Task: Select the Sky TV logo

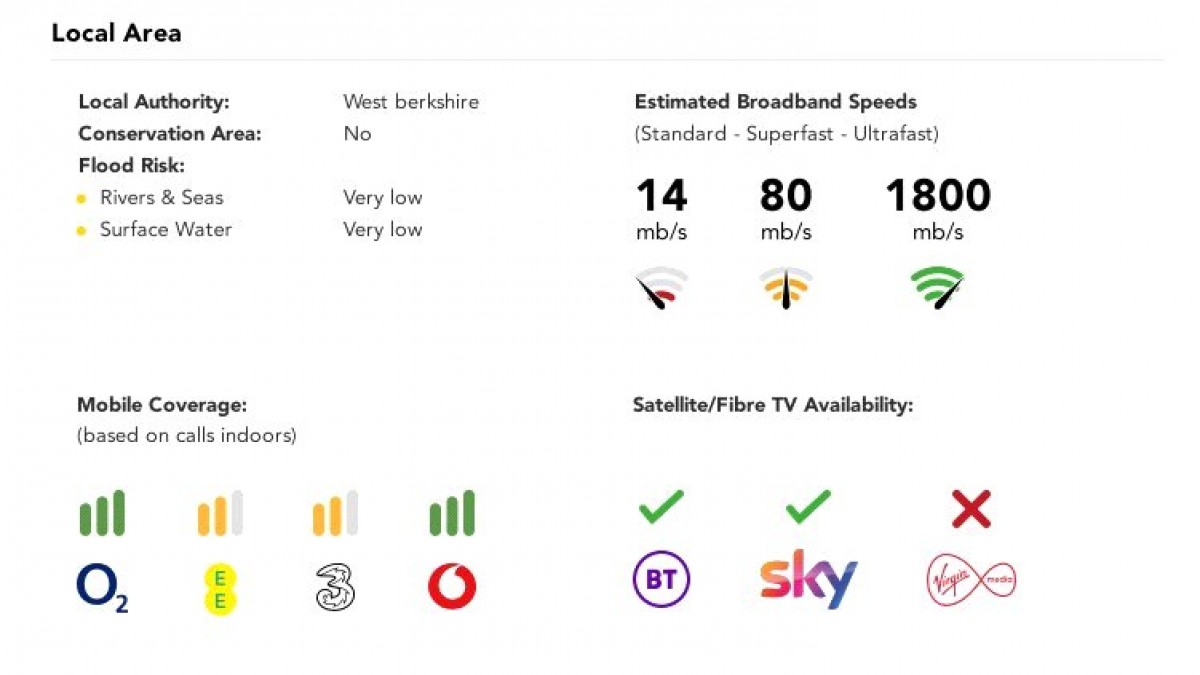Action: (808, 578)
